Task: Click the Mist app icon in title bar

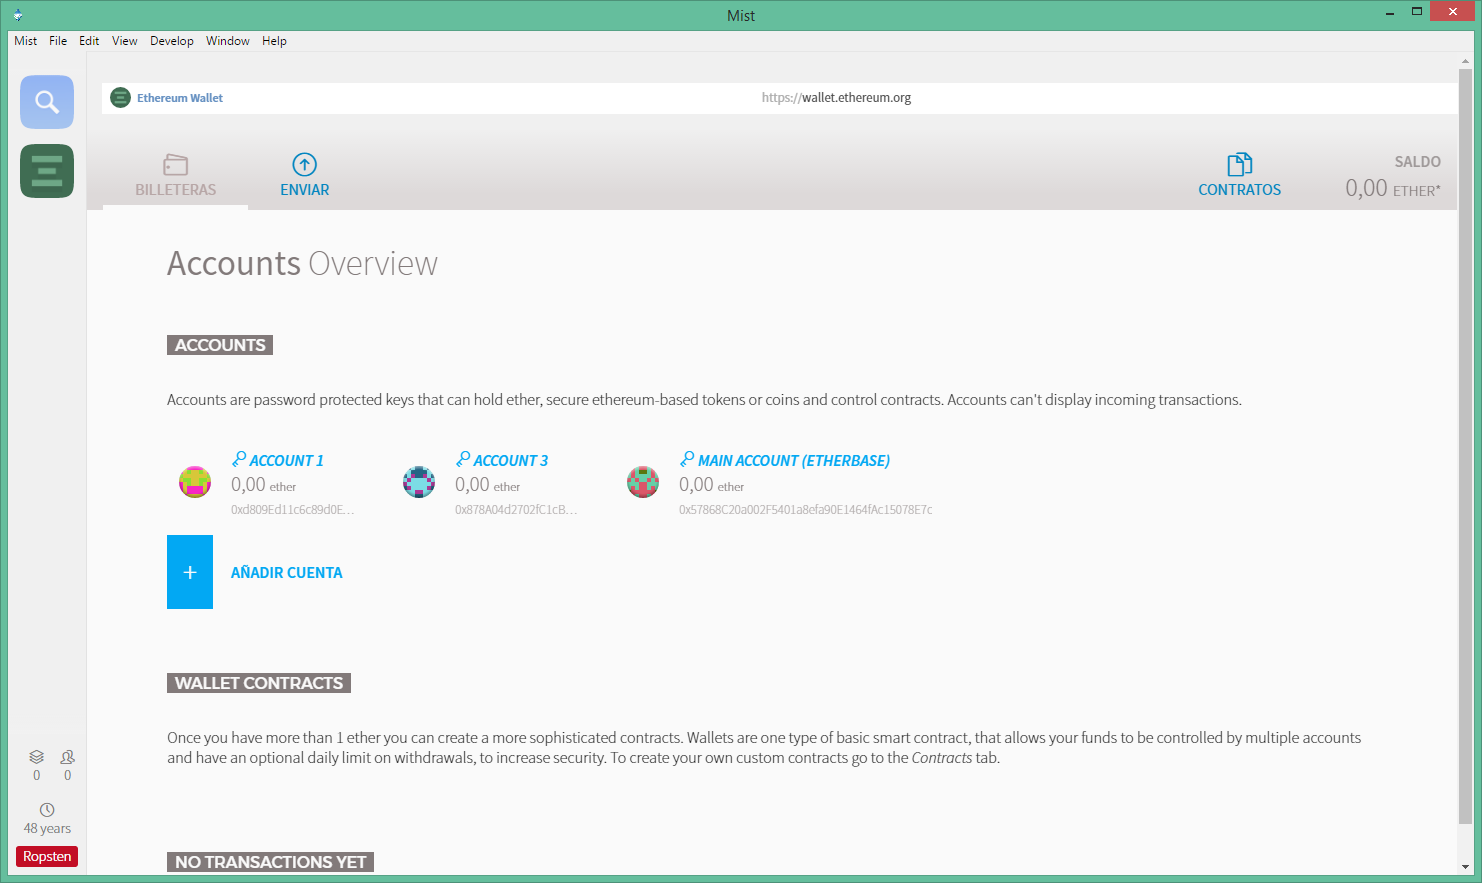Action: pos(17,15)
